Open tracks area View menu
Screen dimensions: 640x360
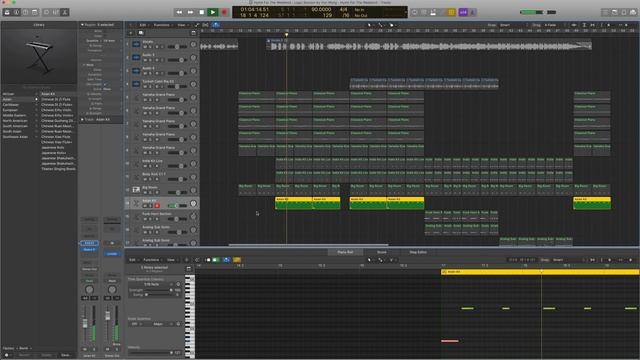coord(182,25)
